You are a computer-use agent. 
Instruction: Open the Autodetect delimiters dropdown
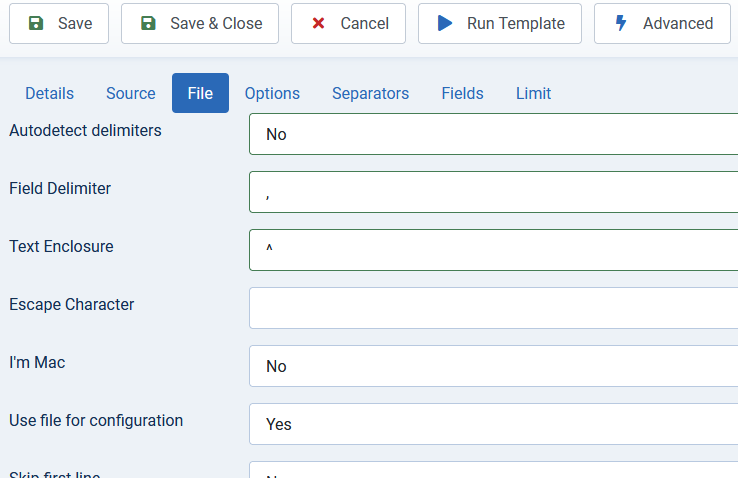coord(493,134)
